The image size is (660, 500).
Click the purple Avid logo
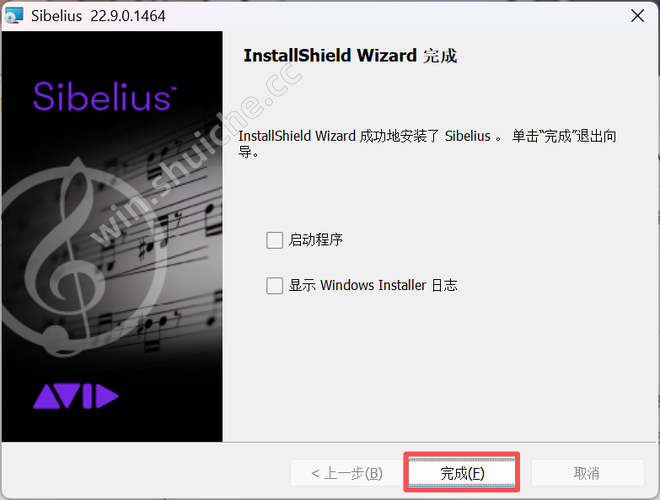click(x=76, y=396)
